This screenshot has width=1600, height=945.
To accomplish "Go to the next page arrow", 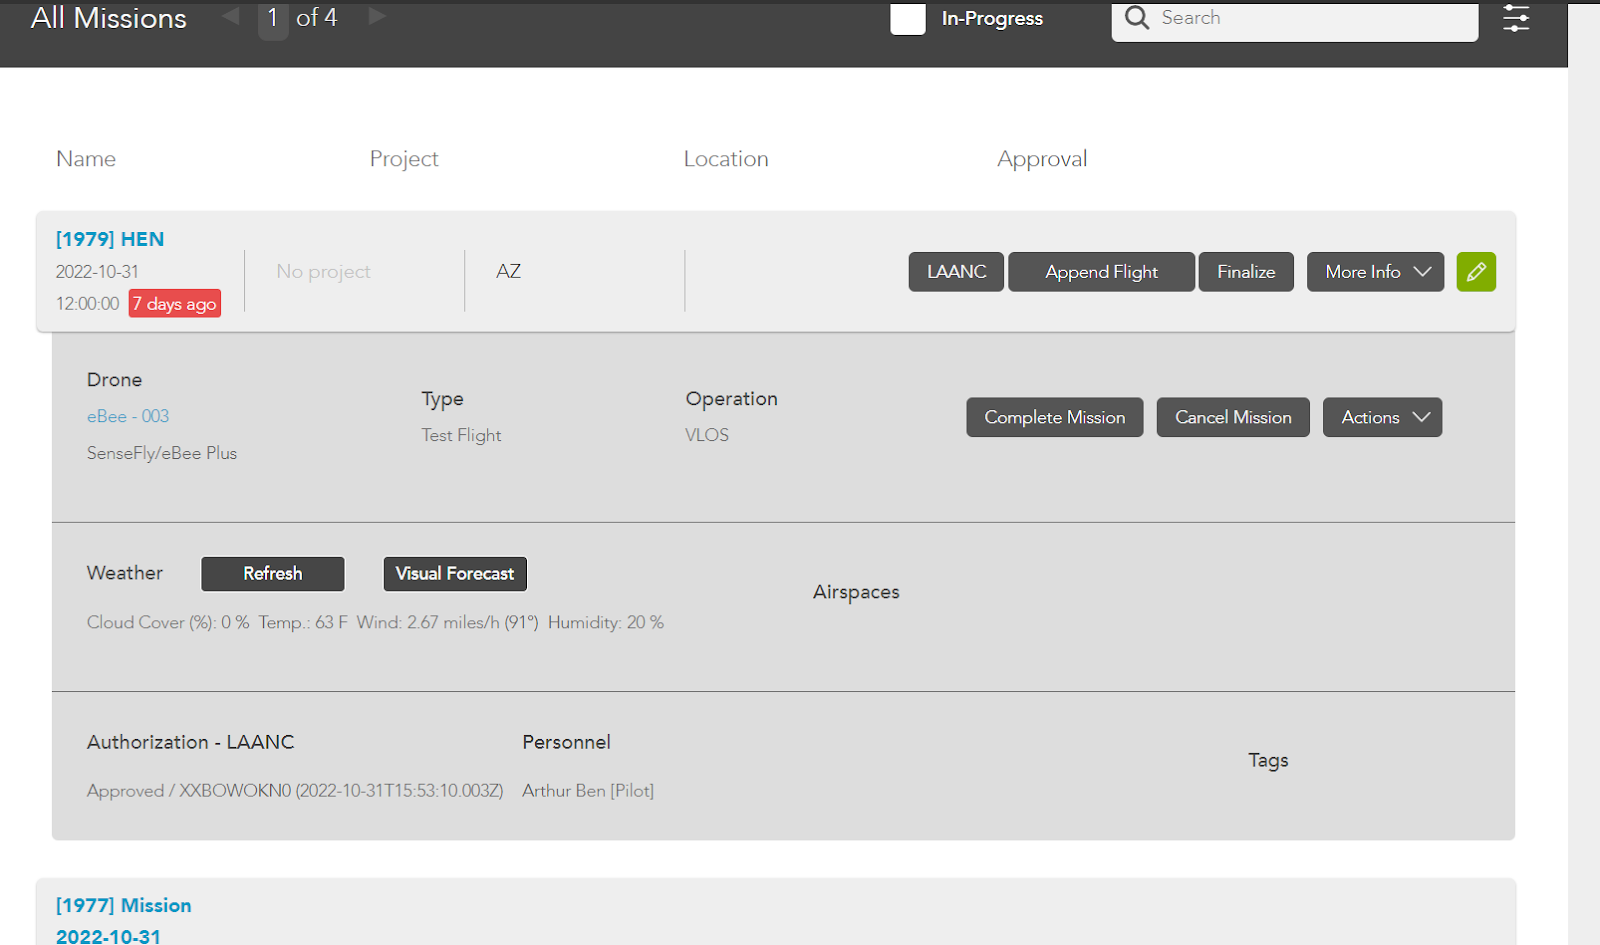I will pyautogui.click(x=377, y=16).
